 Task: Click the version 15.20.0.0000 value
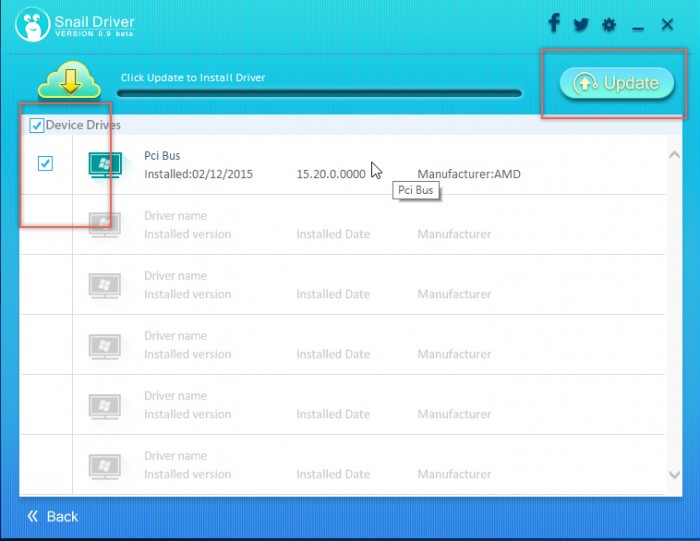[x=331, y=174]
